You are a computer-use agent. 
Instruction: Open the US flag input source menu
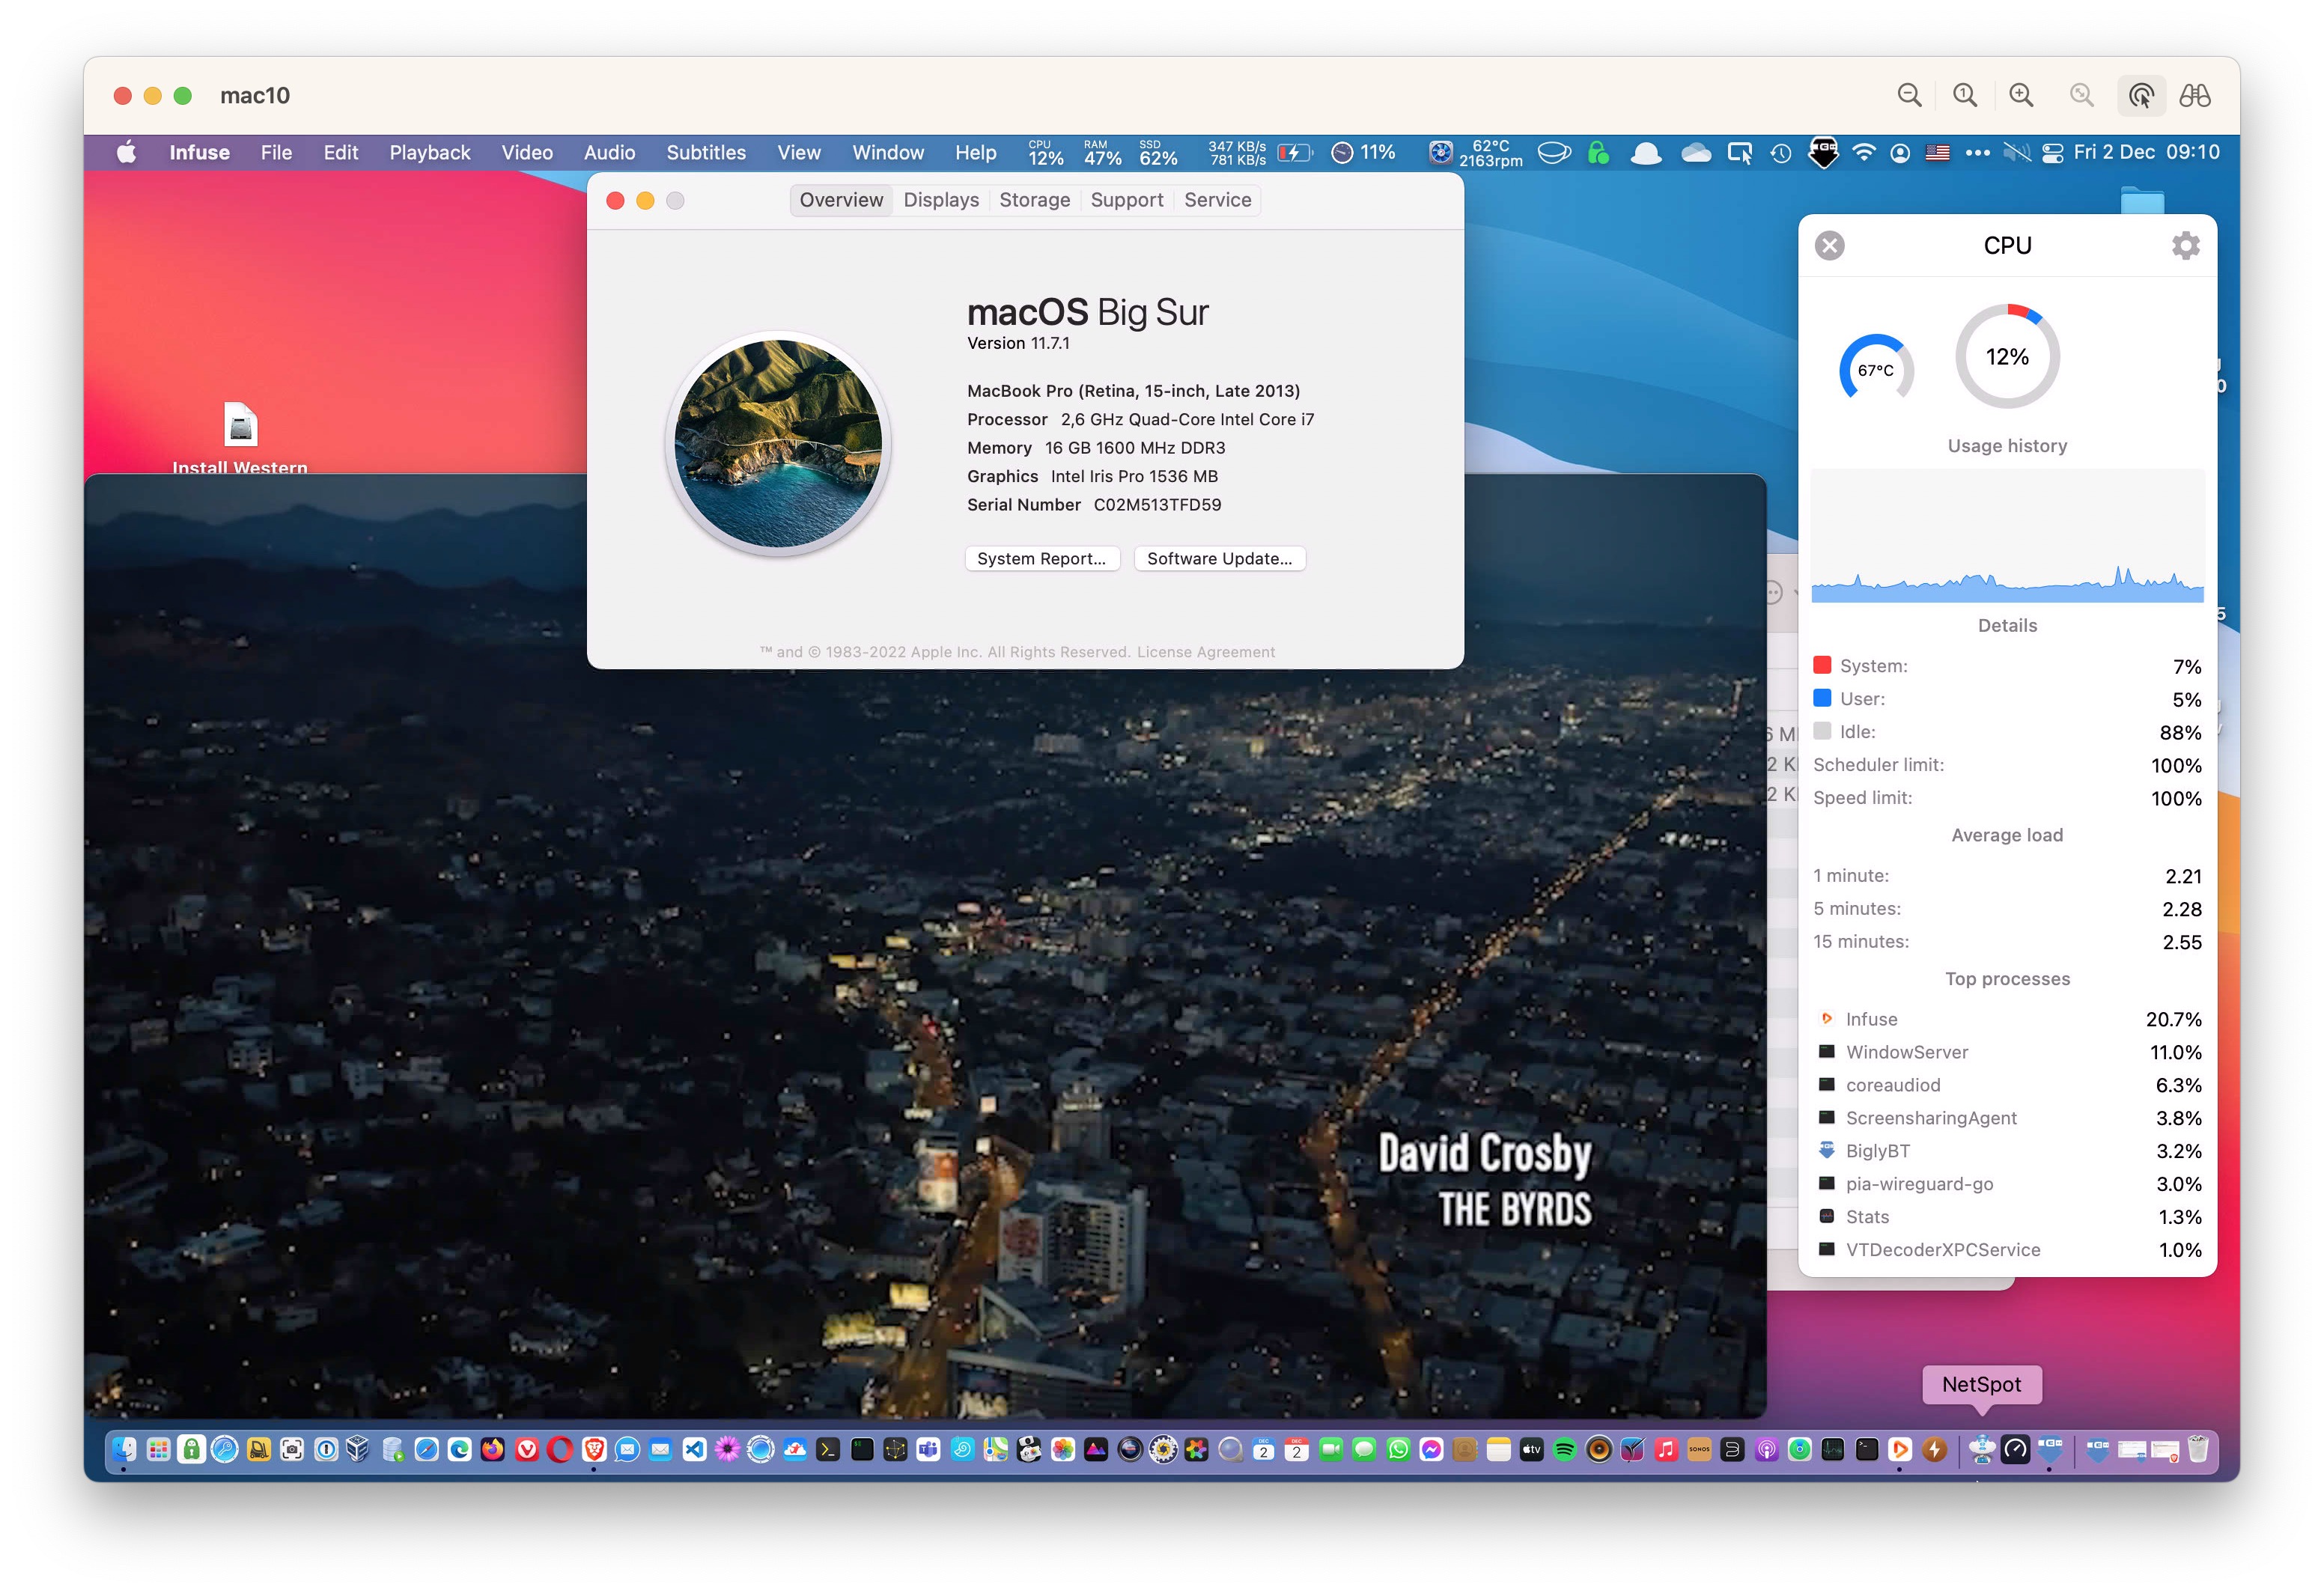click(x=1938, y=153)
